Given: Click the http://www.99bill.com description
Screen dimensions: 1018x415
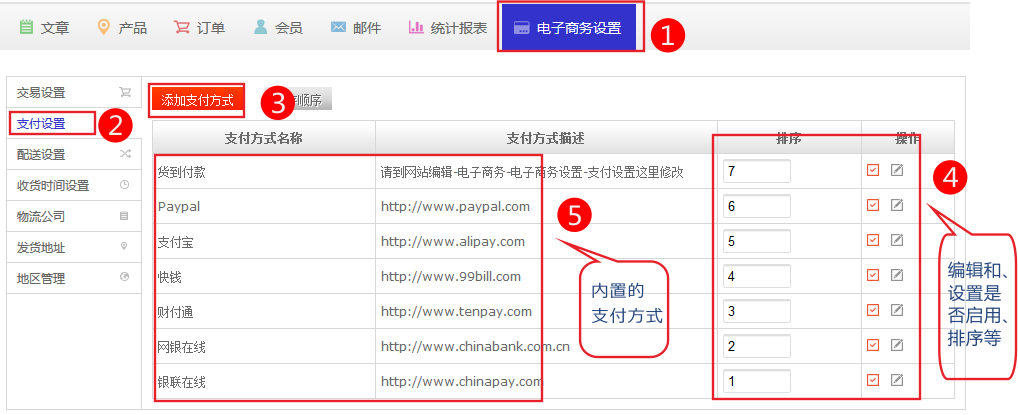Looking at the screenshot, I should pyautogui.click(x=451, y=277).
